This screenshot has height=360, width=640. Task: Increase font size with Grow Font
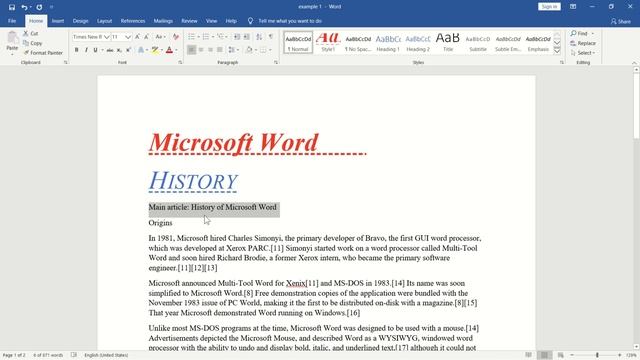point(138,37)
